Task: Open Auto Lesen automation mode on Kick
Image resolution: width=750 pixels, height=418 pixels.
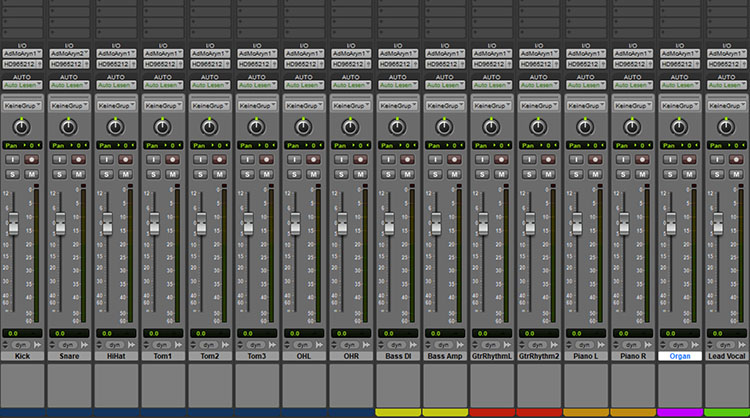Action: [x=22, y=85]
